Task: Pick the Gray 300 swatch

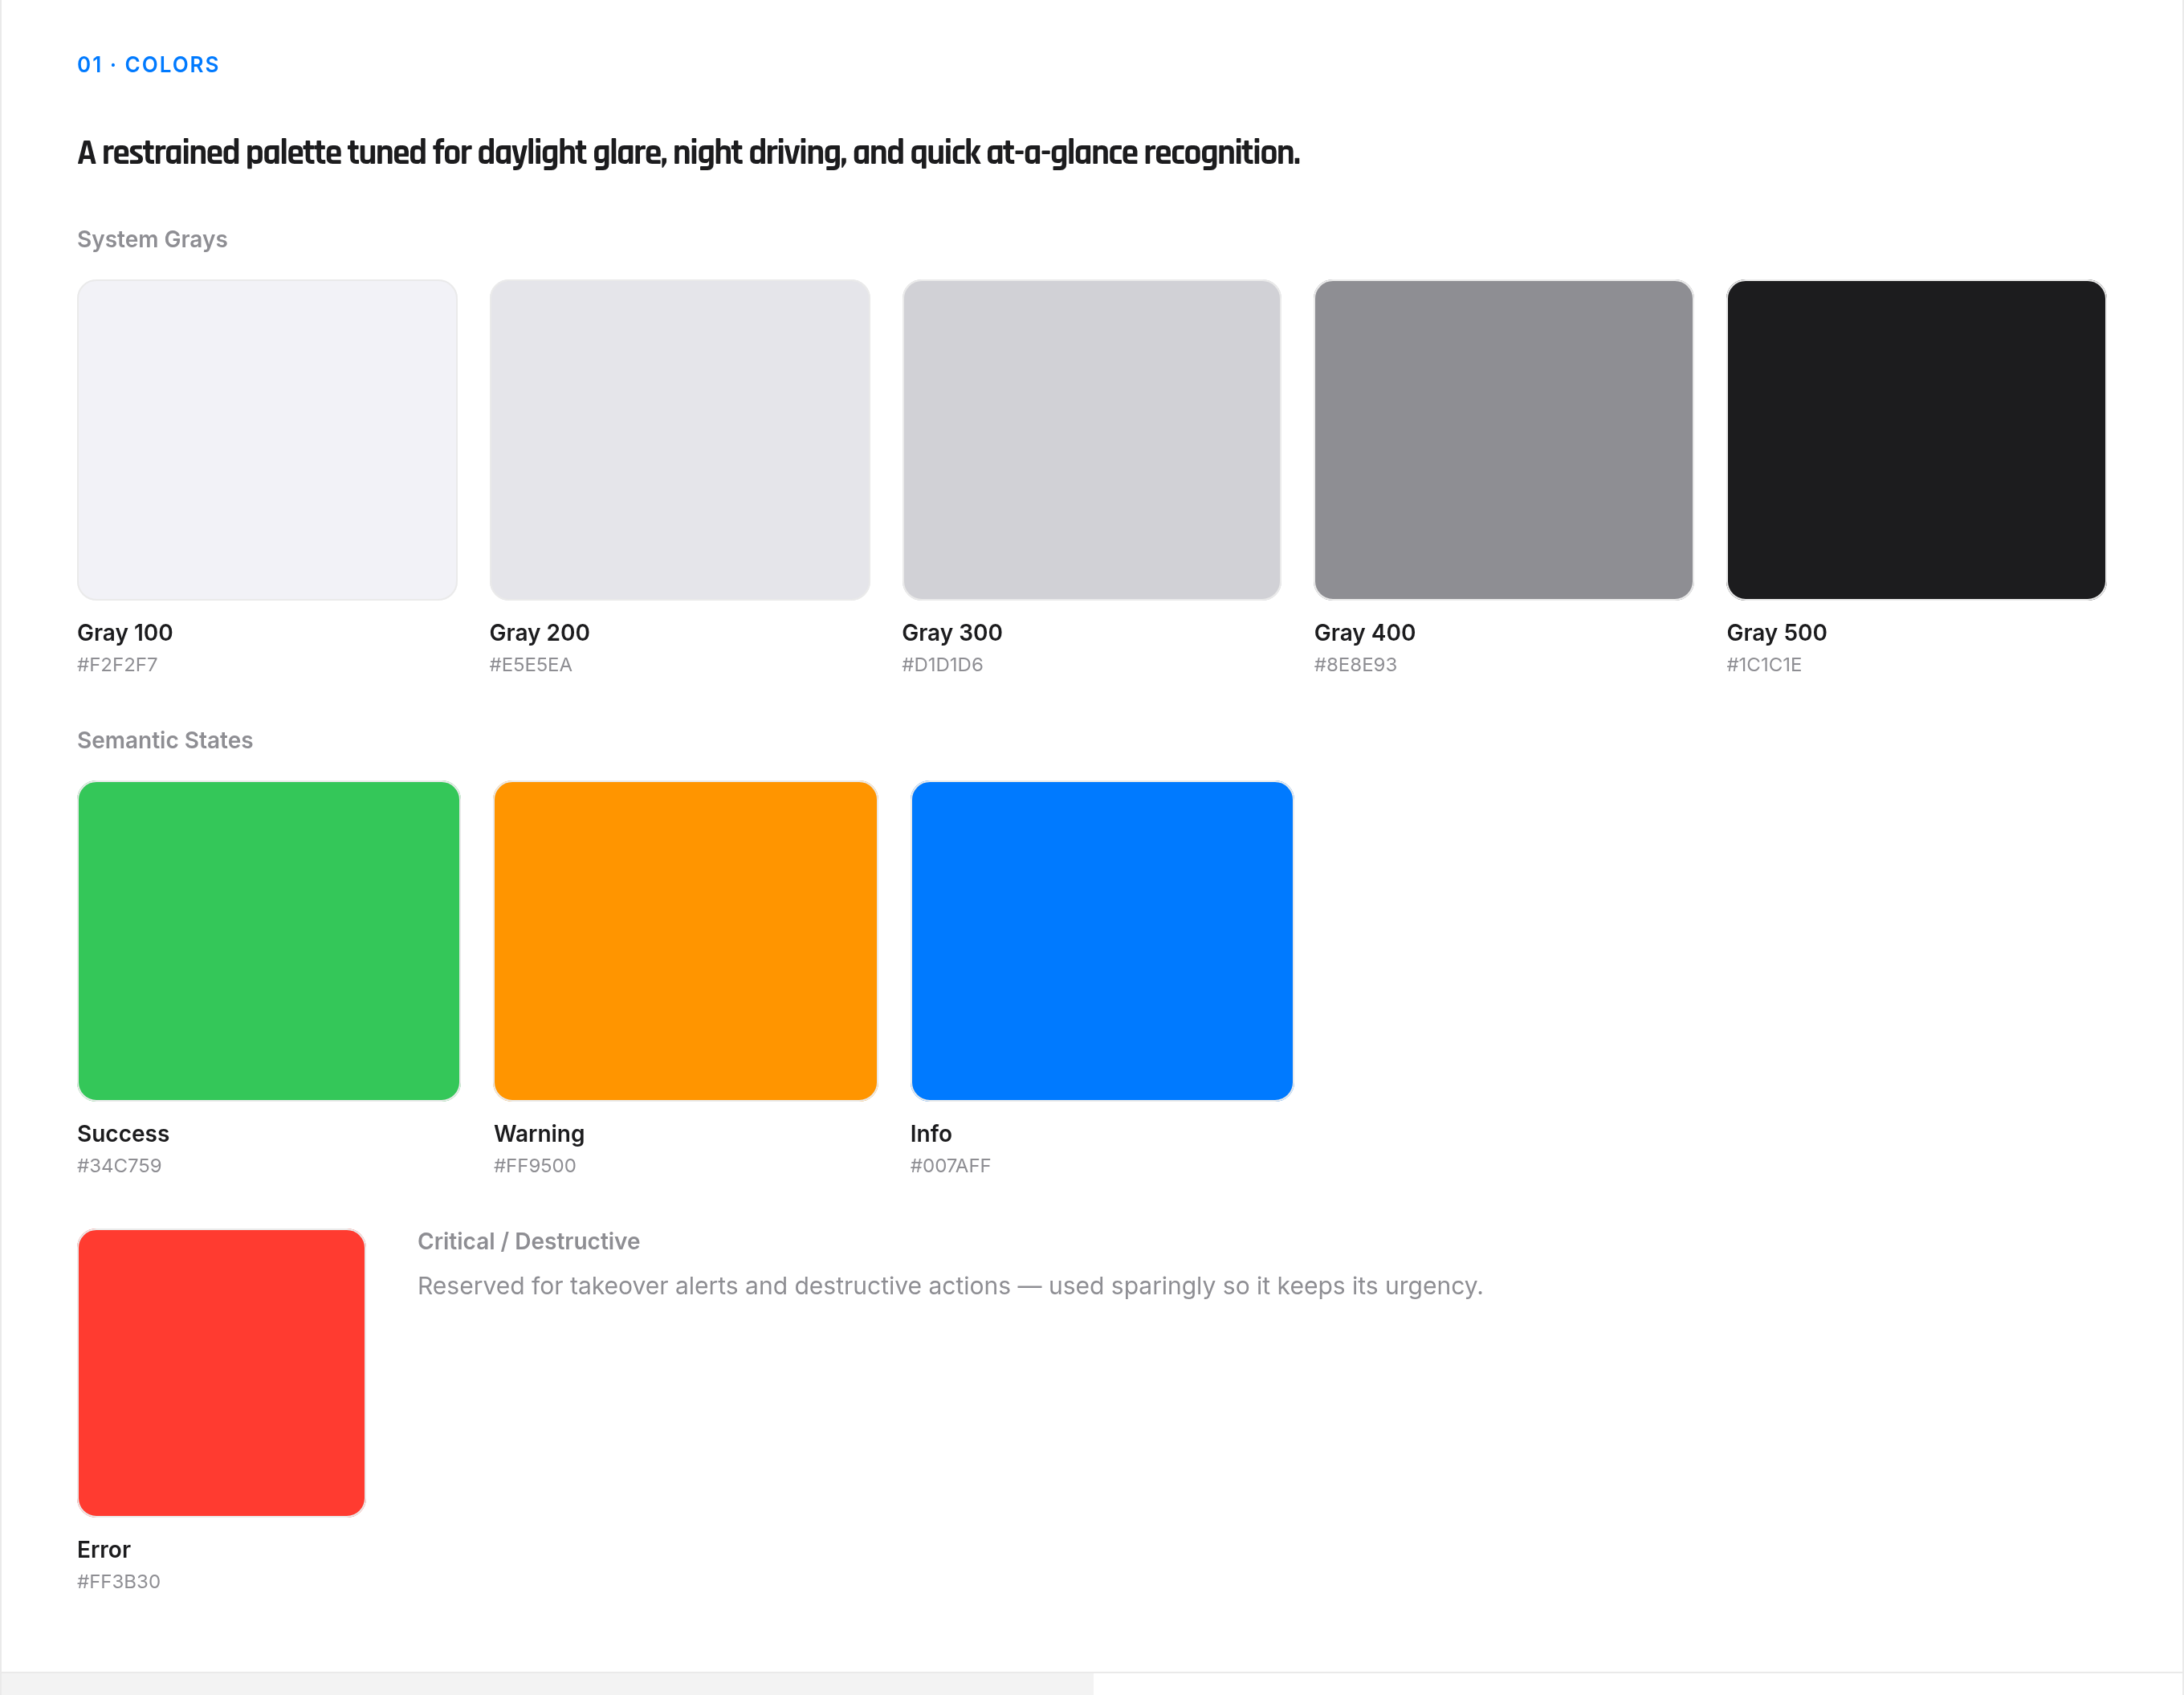Action: click(x=1092, y=440)
